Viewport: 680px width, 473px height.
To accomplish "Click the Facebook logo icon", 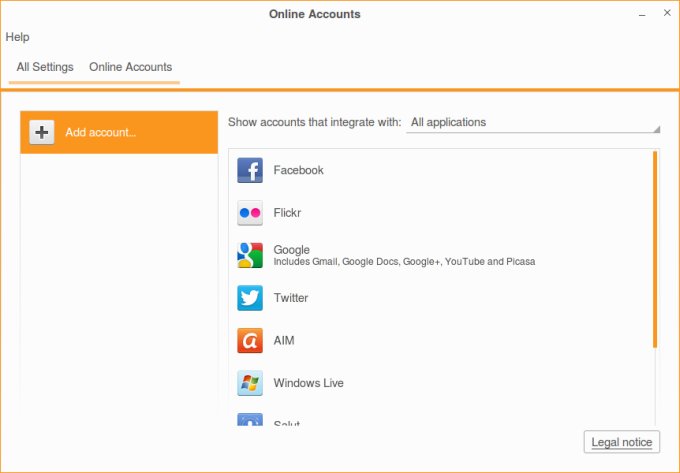I will tap(250, 170).
